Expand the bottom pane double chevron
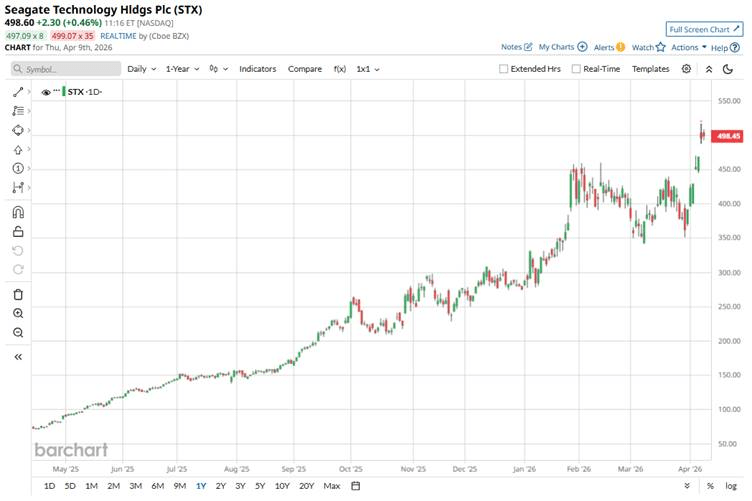The width and height of the screenshot is (752, 501). pos(687,486)
